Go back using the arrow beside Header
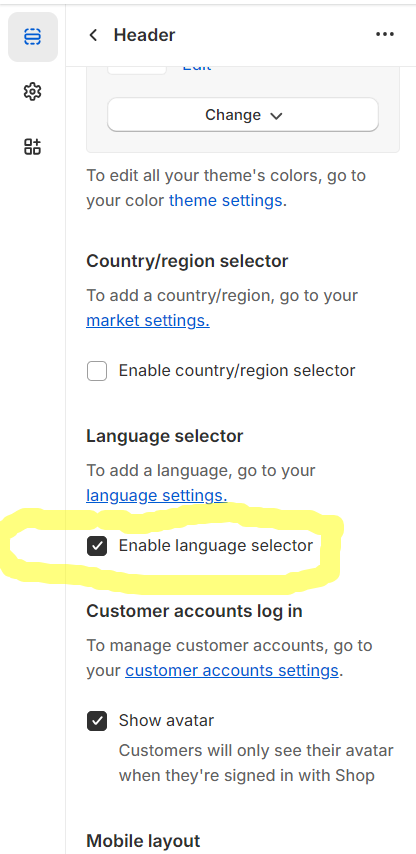416x854 pixels. coord(93,35)
